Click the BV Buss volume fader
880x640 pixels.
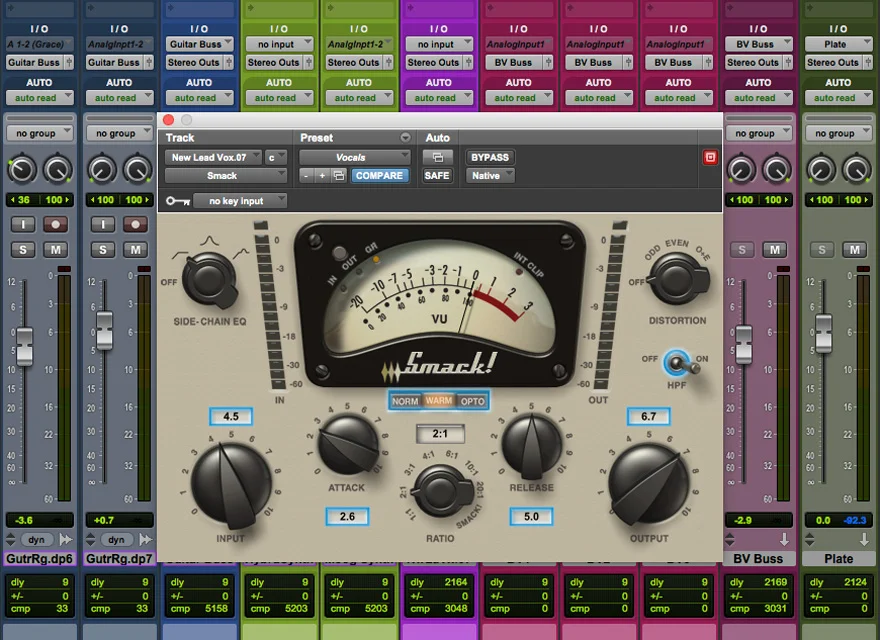(x=744, y=344)
